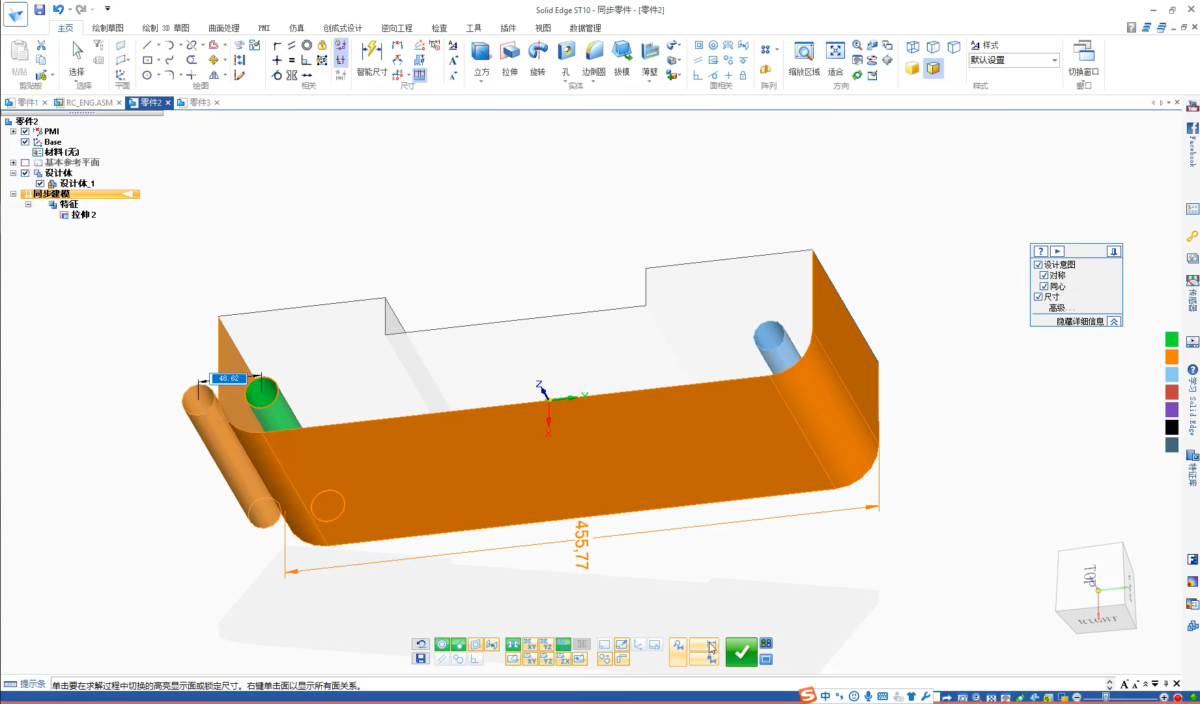Screen dimensions: 1200x704
Task: Switch to the 逆向工程 ribbon tab
Action: click(x=397, y=29)
